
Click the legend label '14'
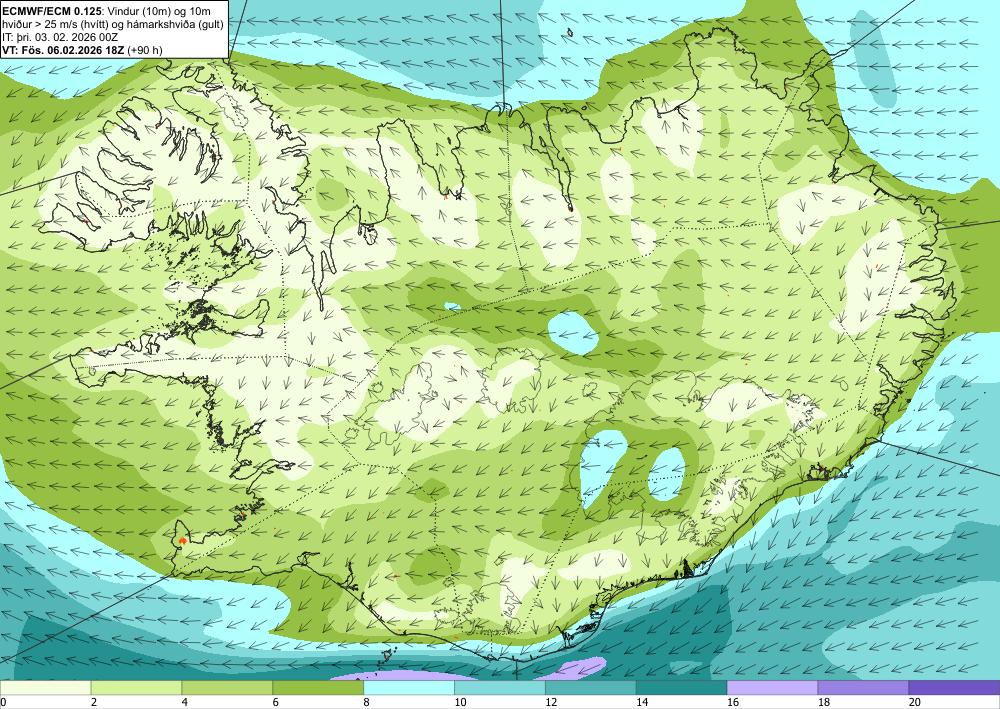pyautogui.click(x=642, y=703)
